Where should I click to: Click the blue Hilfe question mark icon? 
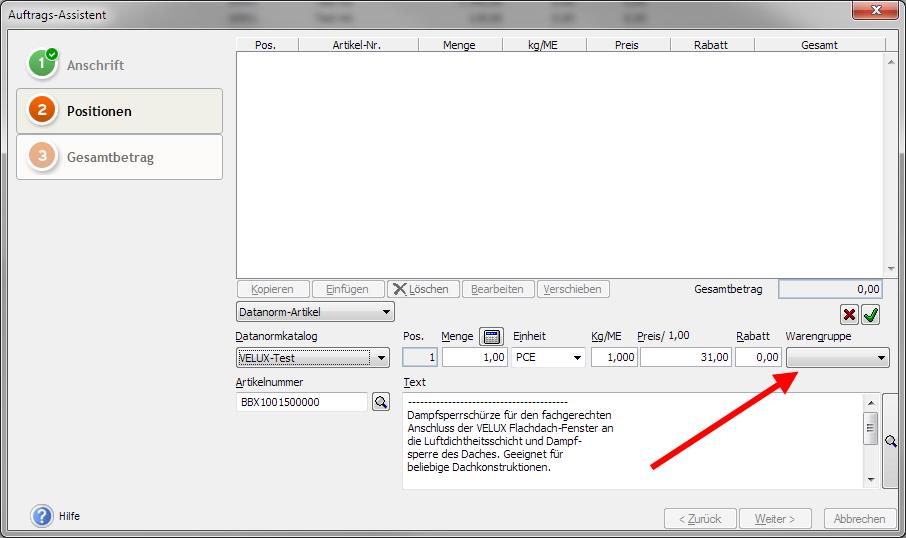pos(42,515)
